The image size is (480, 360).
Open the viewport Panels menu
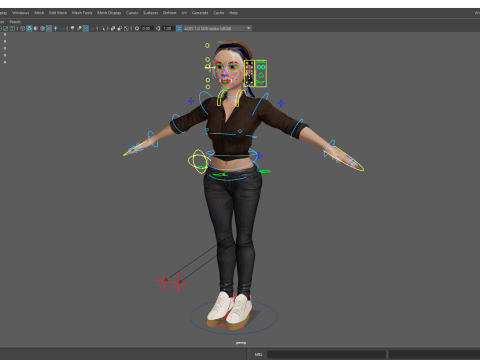pyautogui.click(x=15, y=22)
